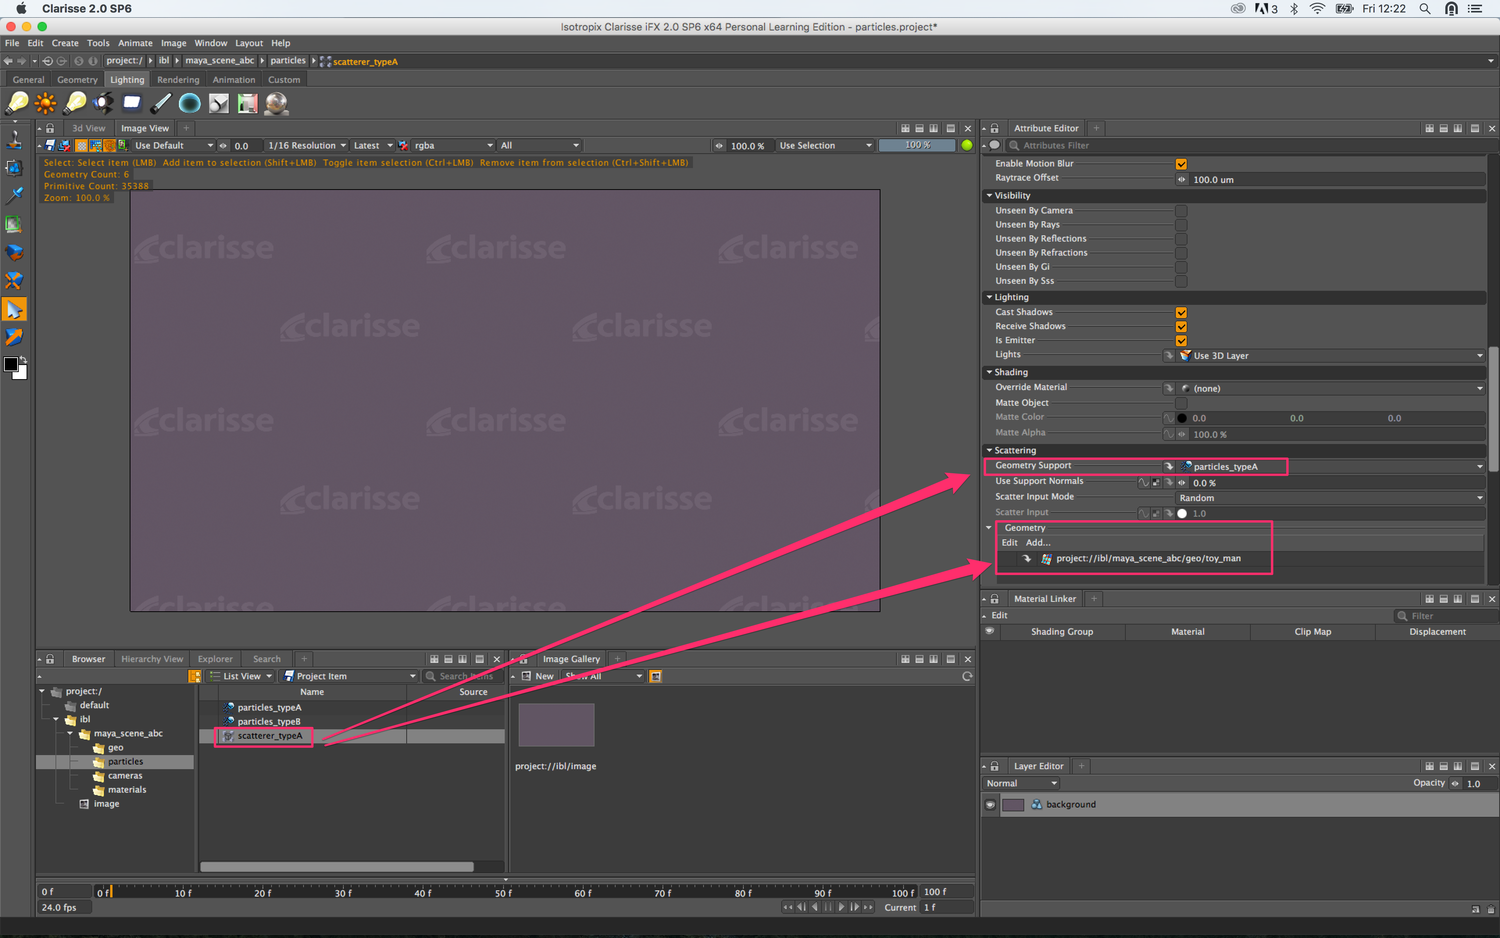Enable the Matte Object checkbox

(1181, 403)
